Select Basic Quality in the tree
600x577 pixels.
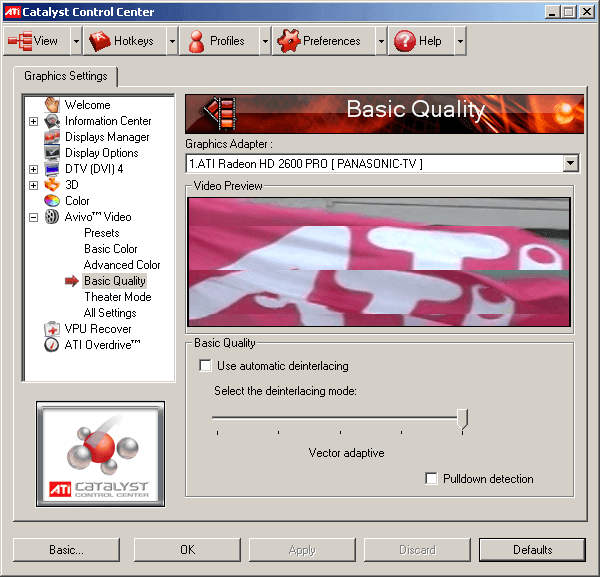pyautogui.click(x=115, y=281)
